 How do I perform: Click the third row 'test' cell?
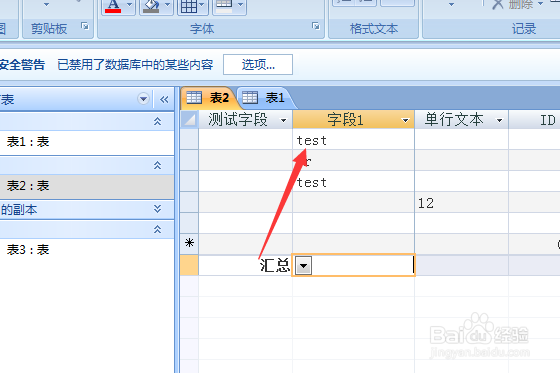point(353,181)
